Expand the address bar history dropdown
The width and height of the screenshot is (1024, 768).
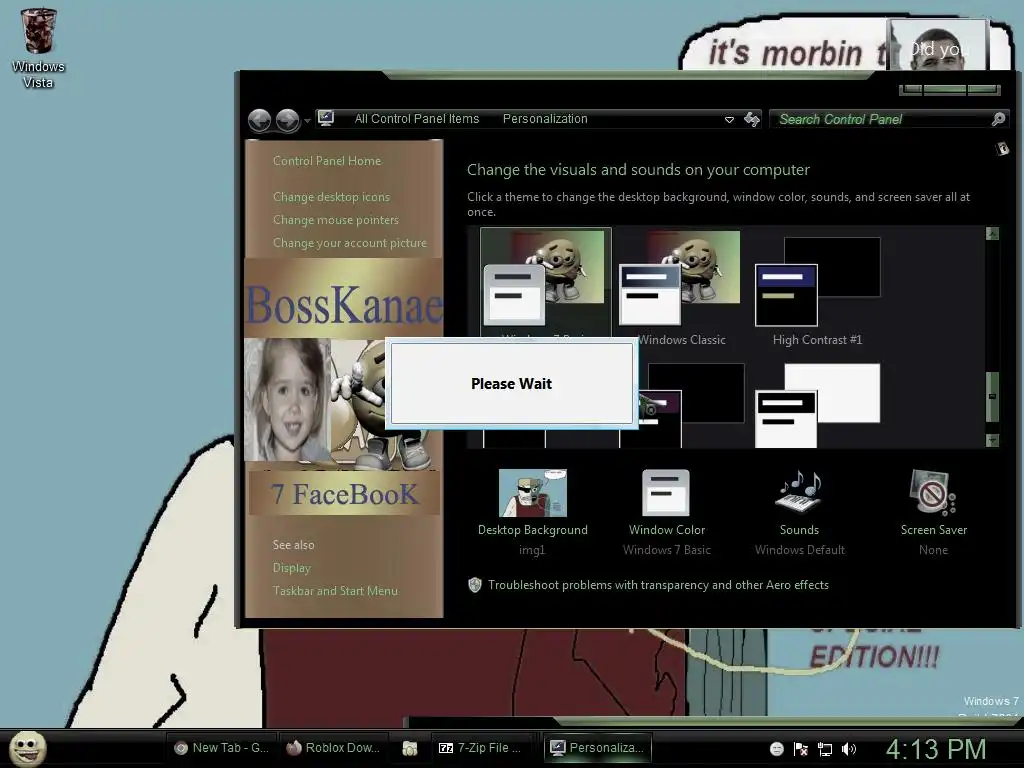729,120
